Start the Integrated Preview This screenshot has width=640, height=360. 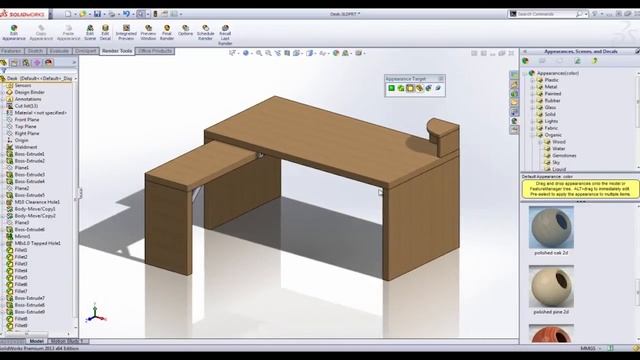(126, 33)
